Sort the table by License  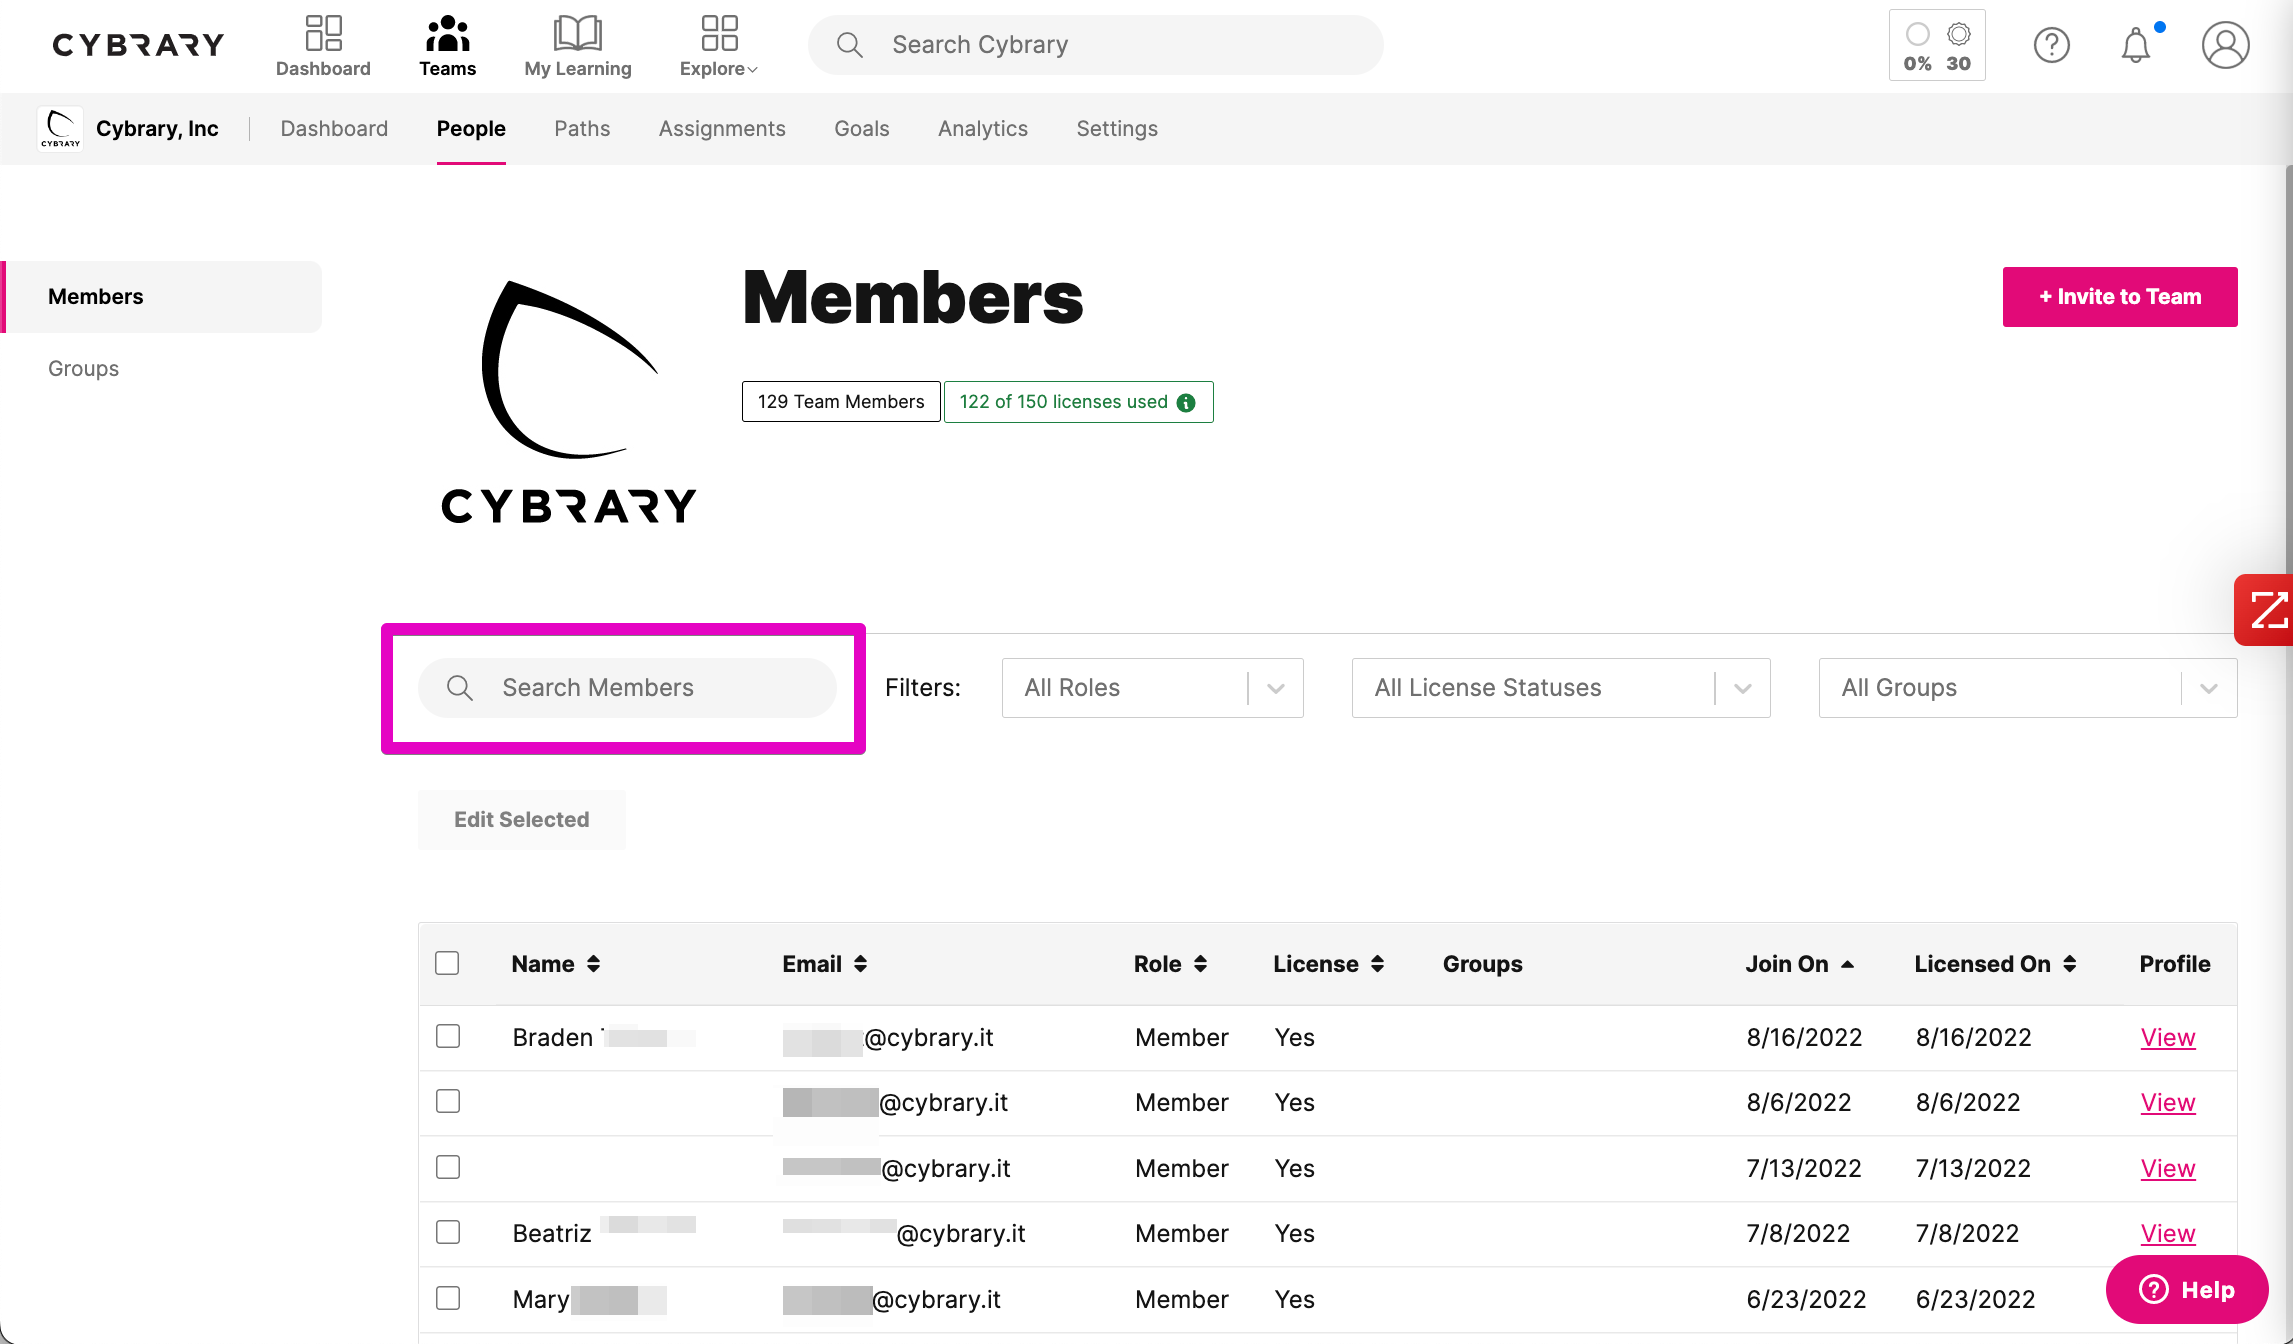coord(1329,964)
